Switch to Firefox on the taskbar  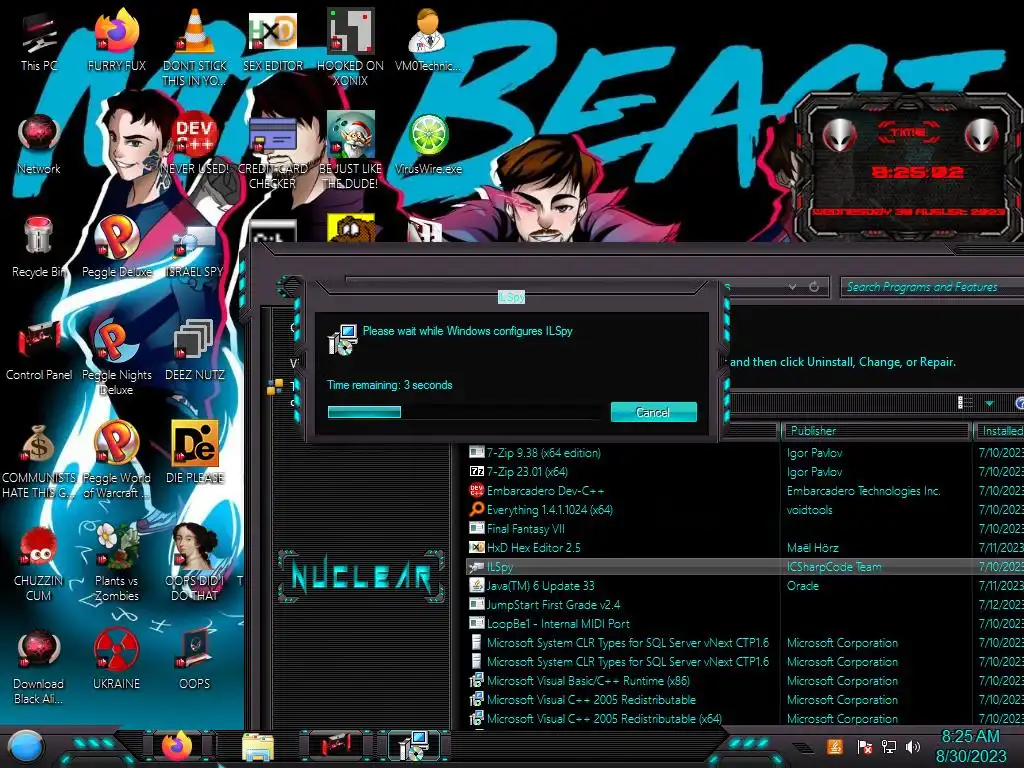coord(176,746)
